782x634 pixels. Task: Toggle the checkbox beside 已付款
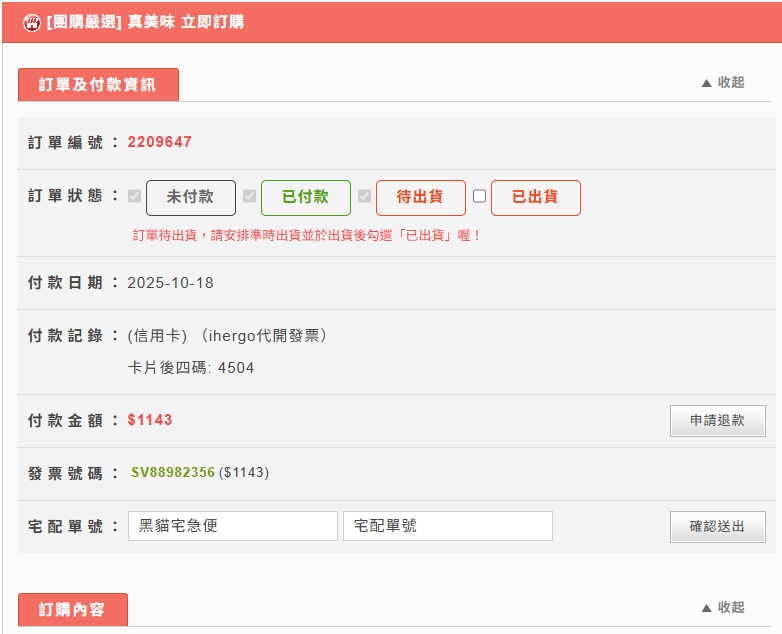tap(249, 197)
